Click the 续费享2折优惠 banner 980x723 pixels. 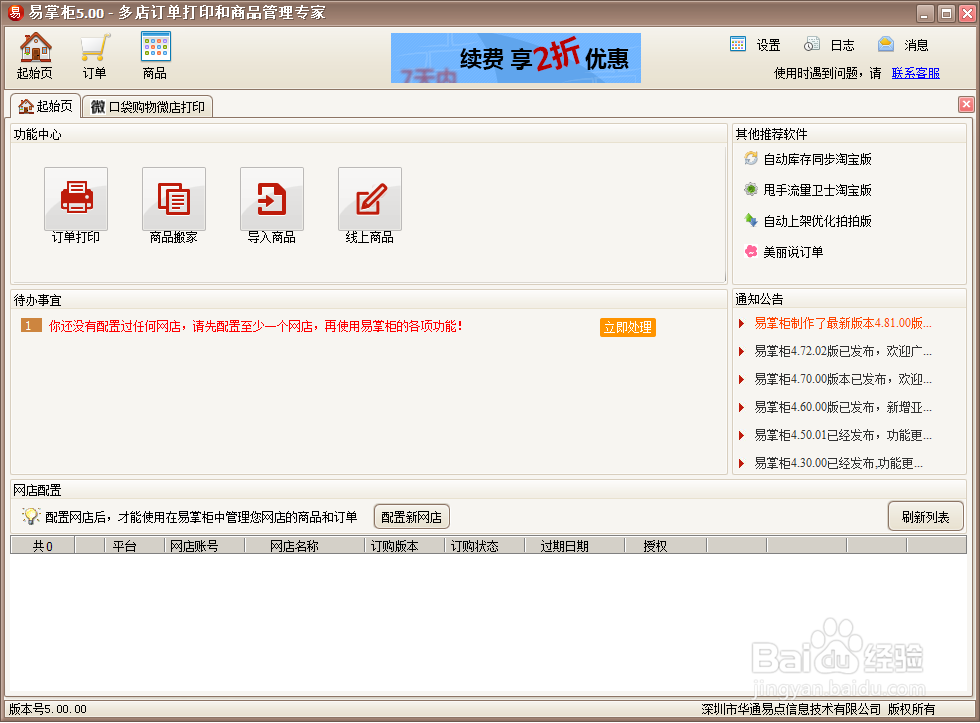coord(516,58)
